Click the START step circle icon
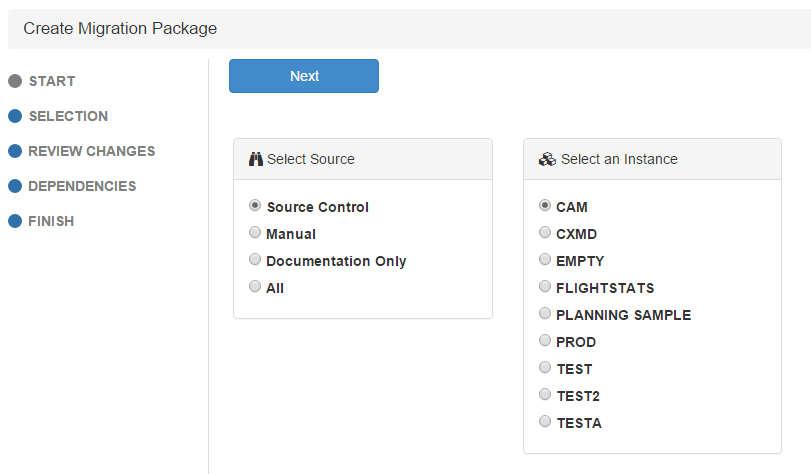The image size is (811, 474). click(x=15, y=81)
